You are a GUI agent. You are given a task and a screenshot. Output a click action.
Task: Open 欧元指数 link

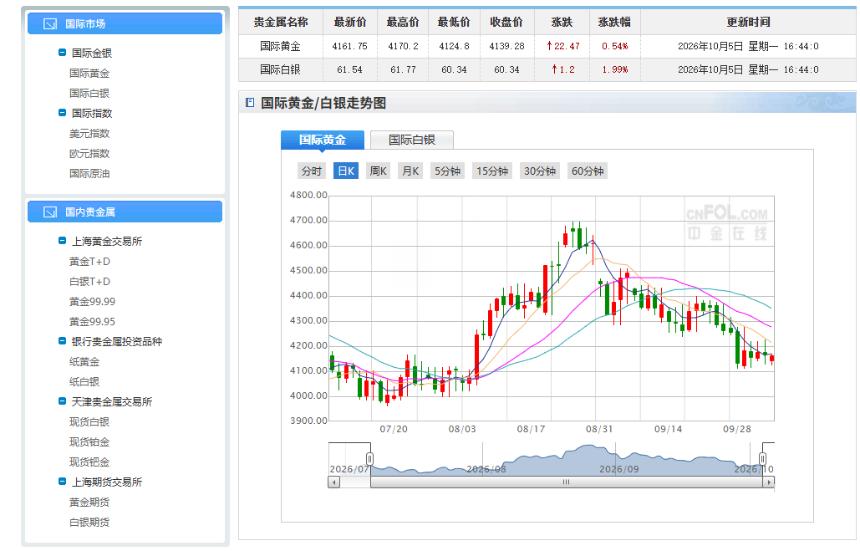89,154
